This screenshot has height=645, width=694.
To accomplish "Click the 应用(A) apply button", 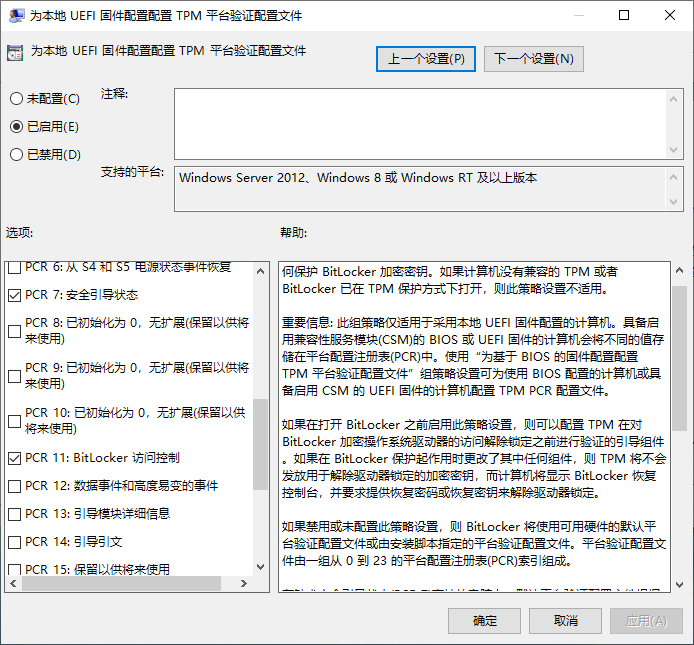I will coord(646,621).
